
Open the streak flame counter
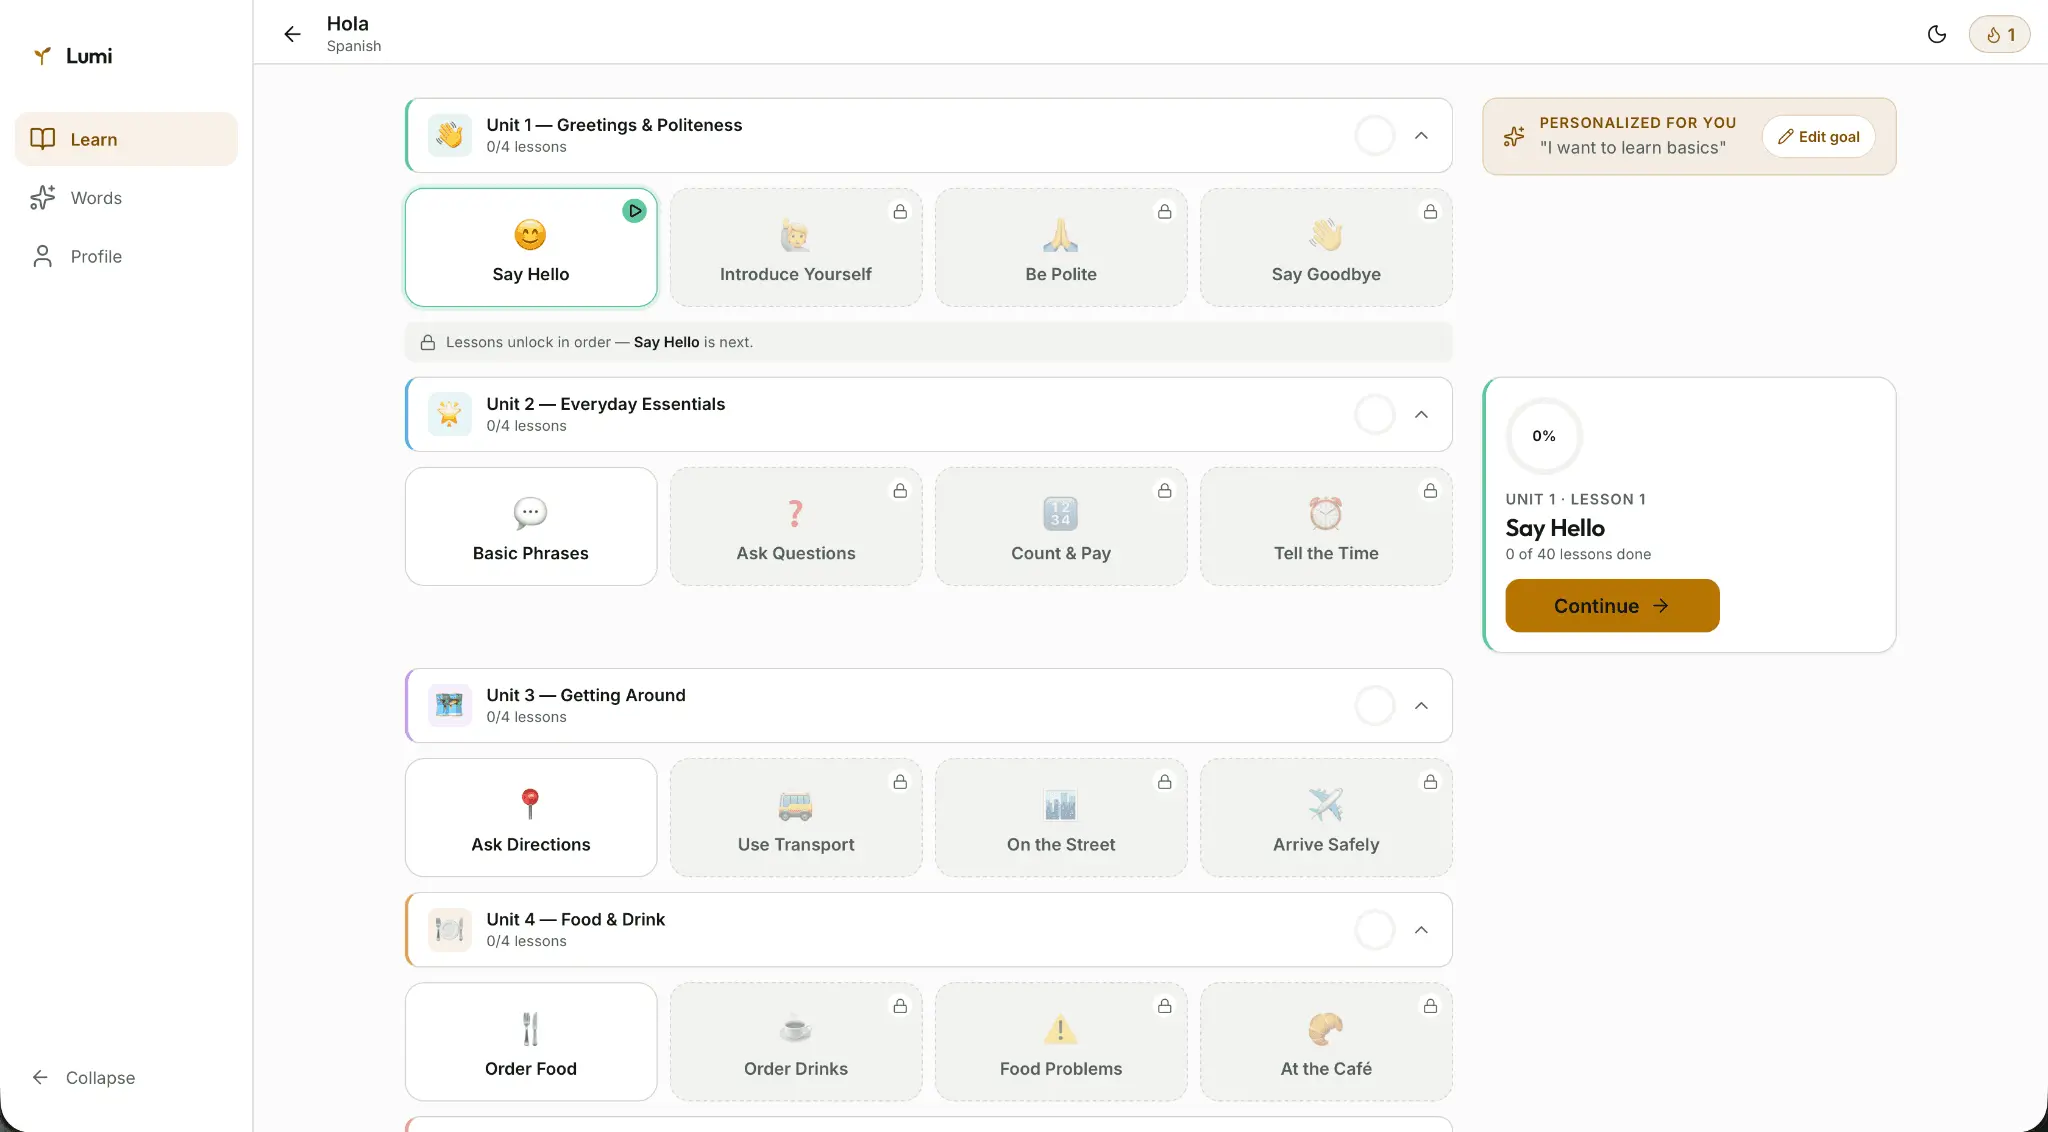coord(2000,34)
